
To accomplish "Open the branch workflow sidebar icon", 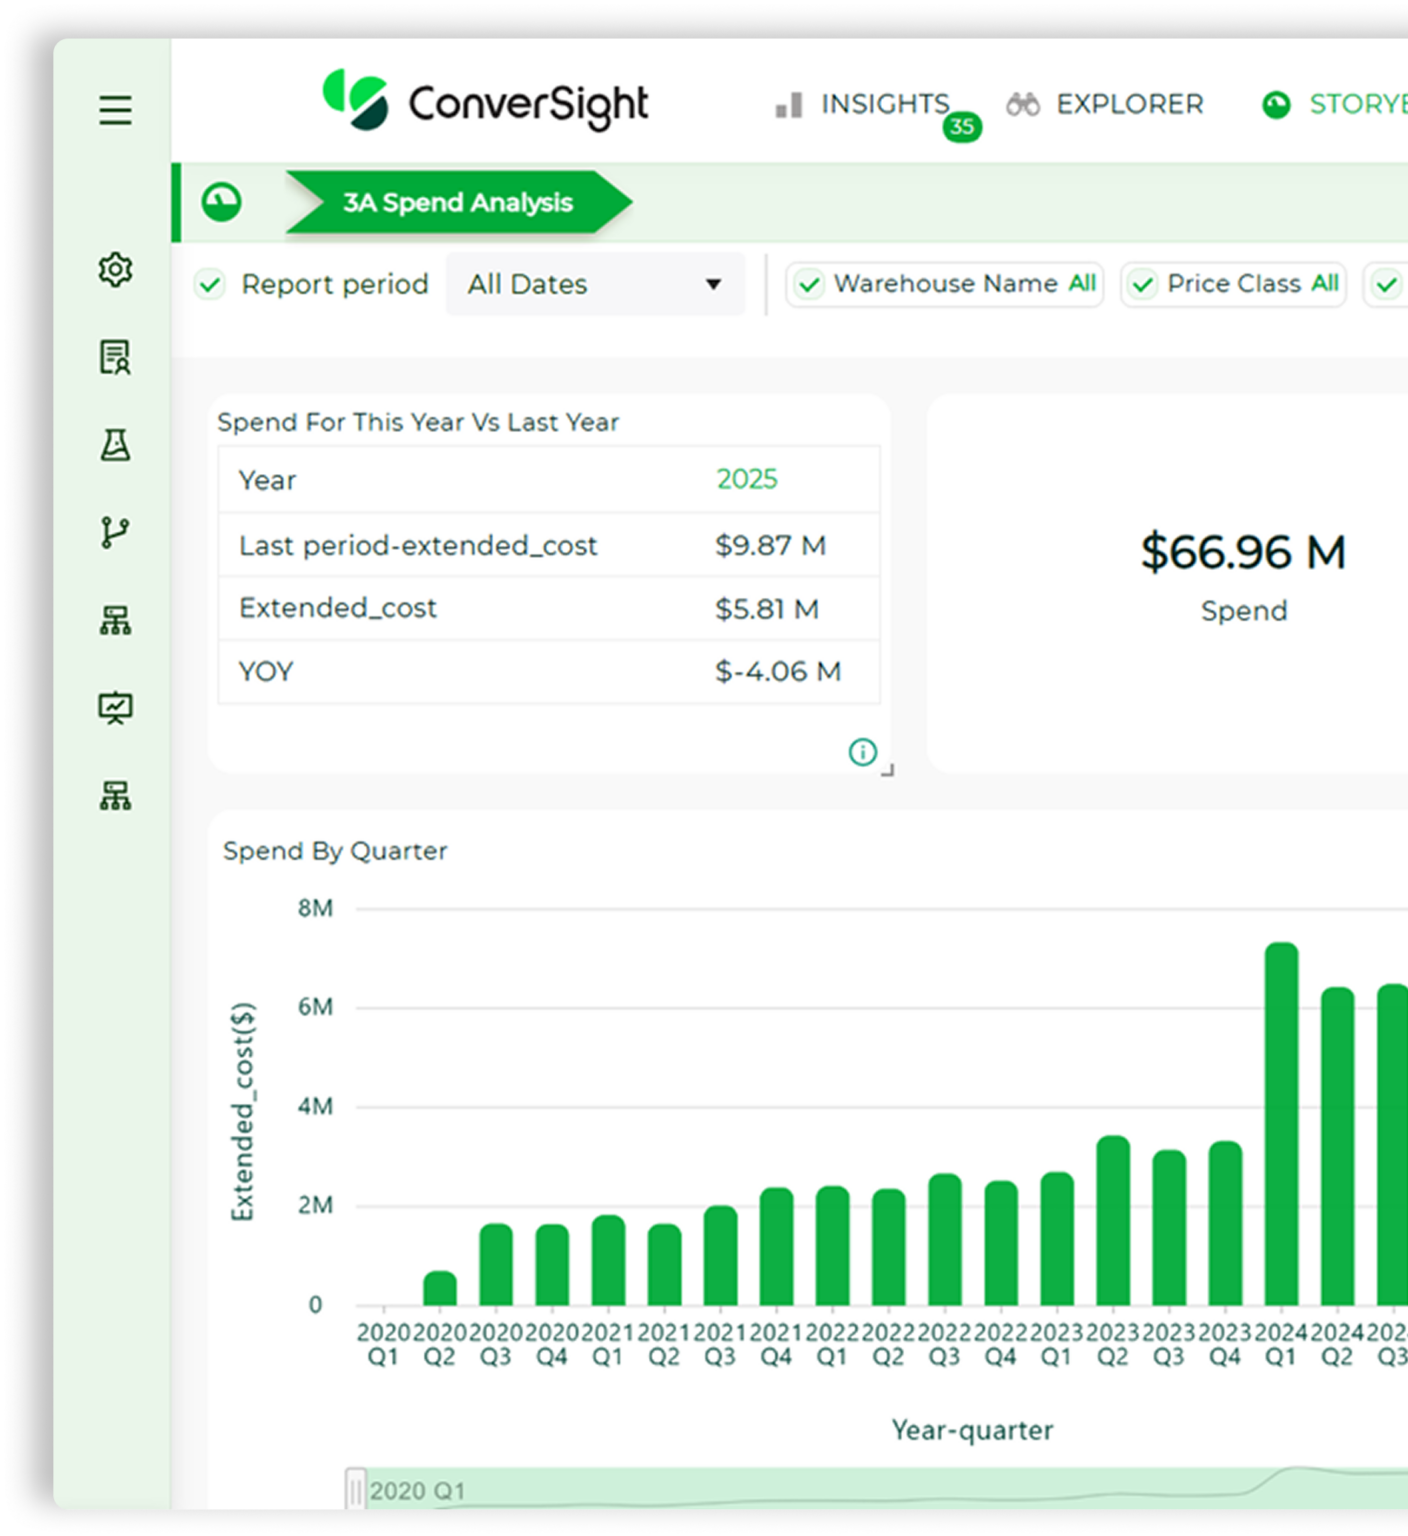I will 115,532.
